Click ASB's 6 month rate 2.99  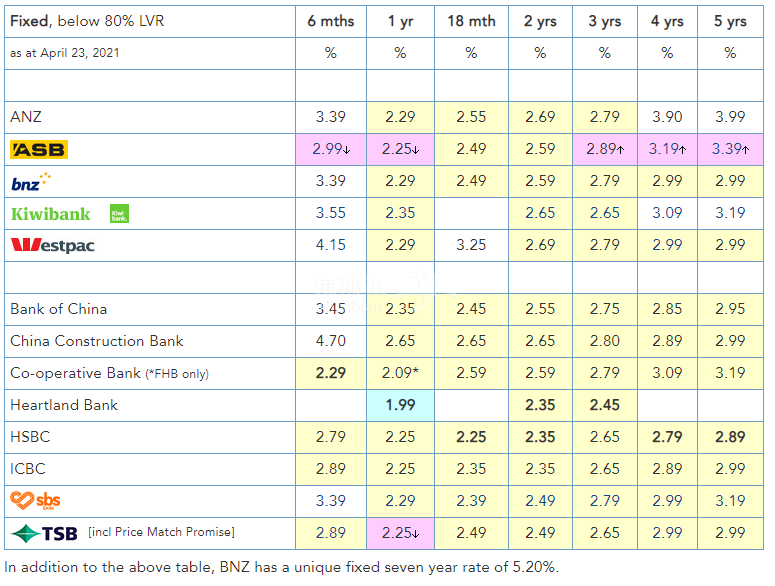click(331, 149)
